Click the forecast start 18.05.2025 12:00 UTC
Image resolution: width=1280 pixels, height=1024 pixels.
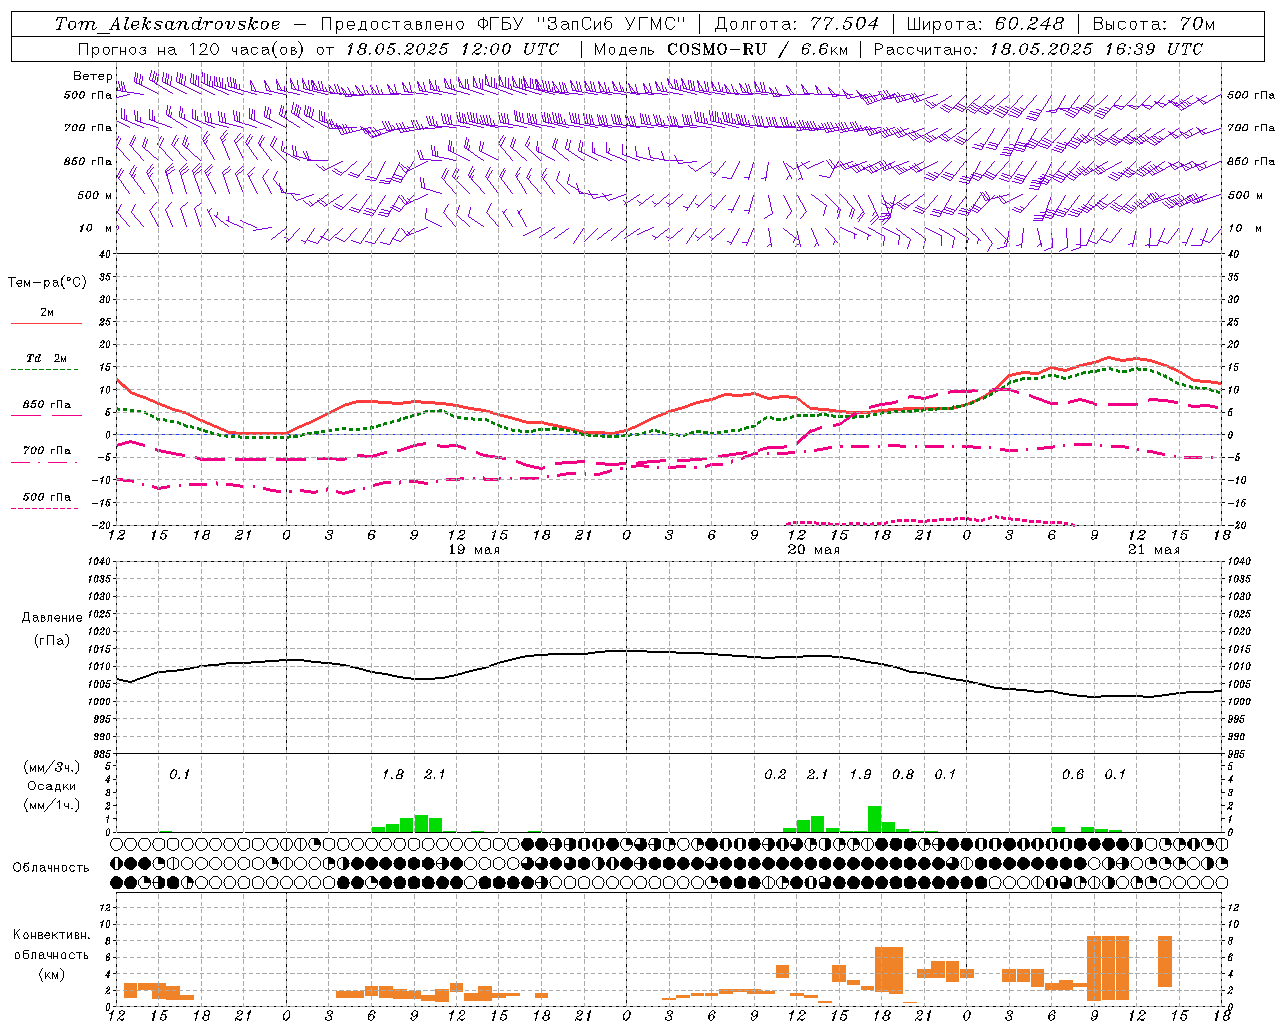pyautogui.click(x=452, y=49)
